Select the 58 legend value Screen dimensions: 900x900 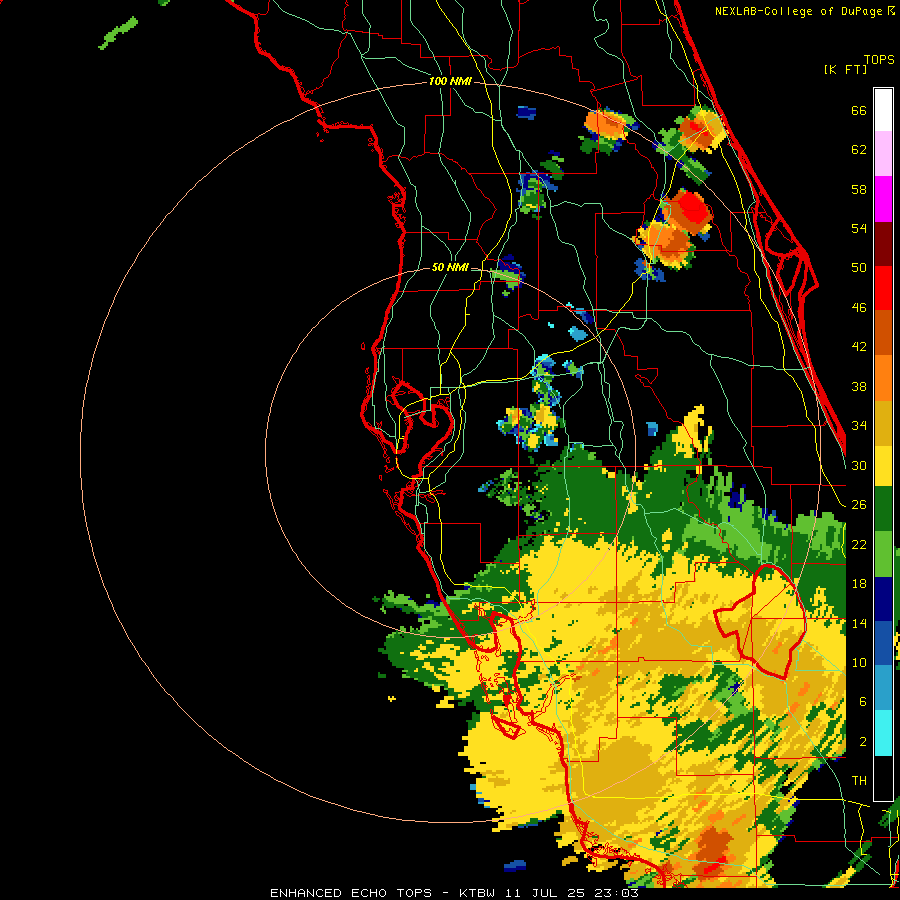(x=859, y=189)
